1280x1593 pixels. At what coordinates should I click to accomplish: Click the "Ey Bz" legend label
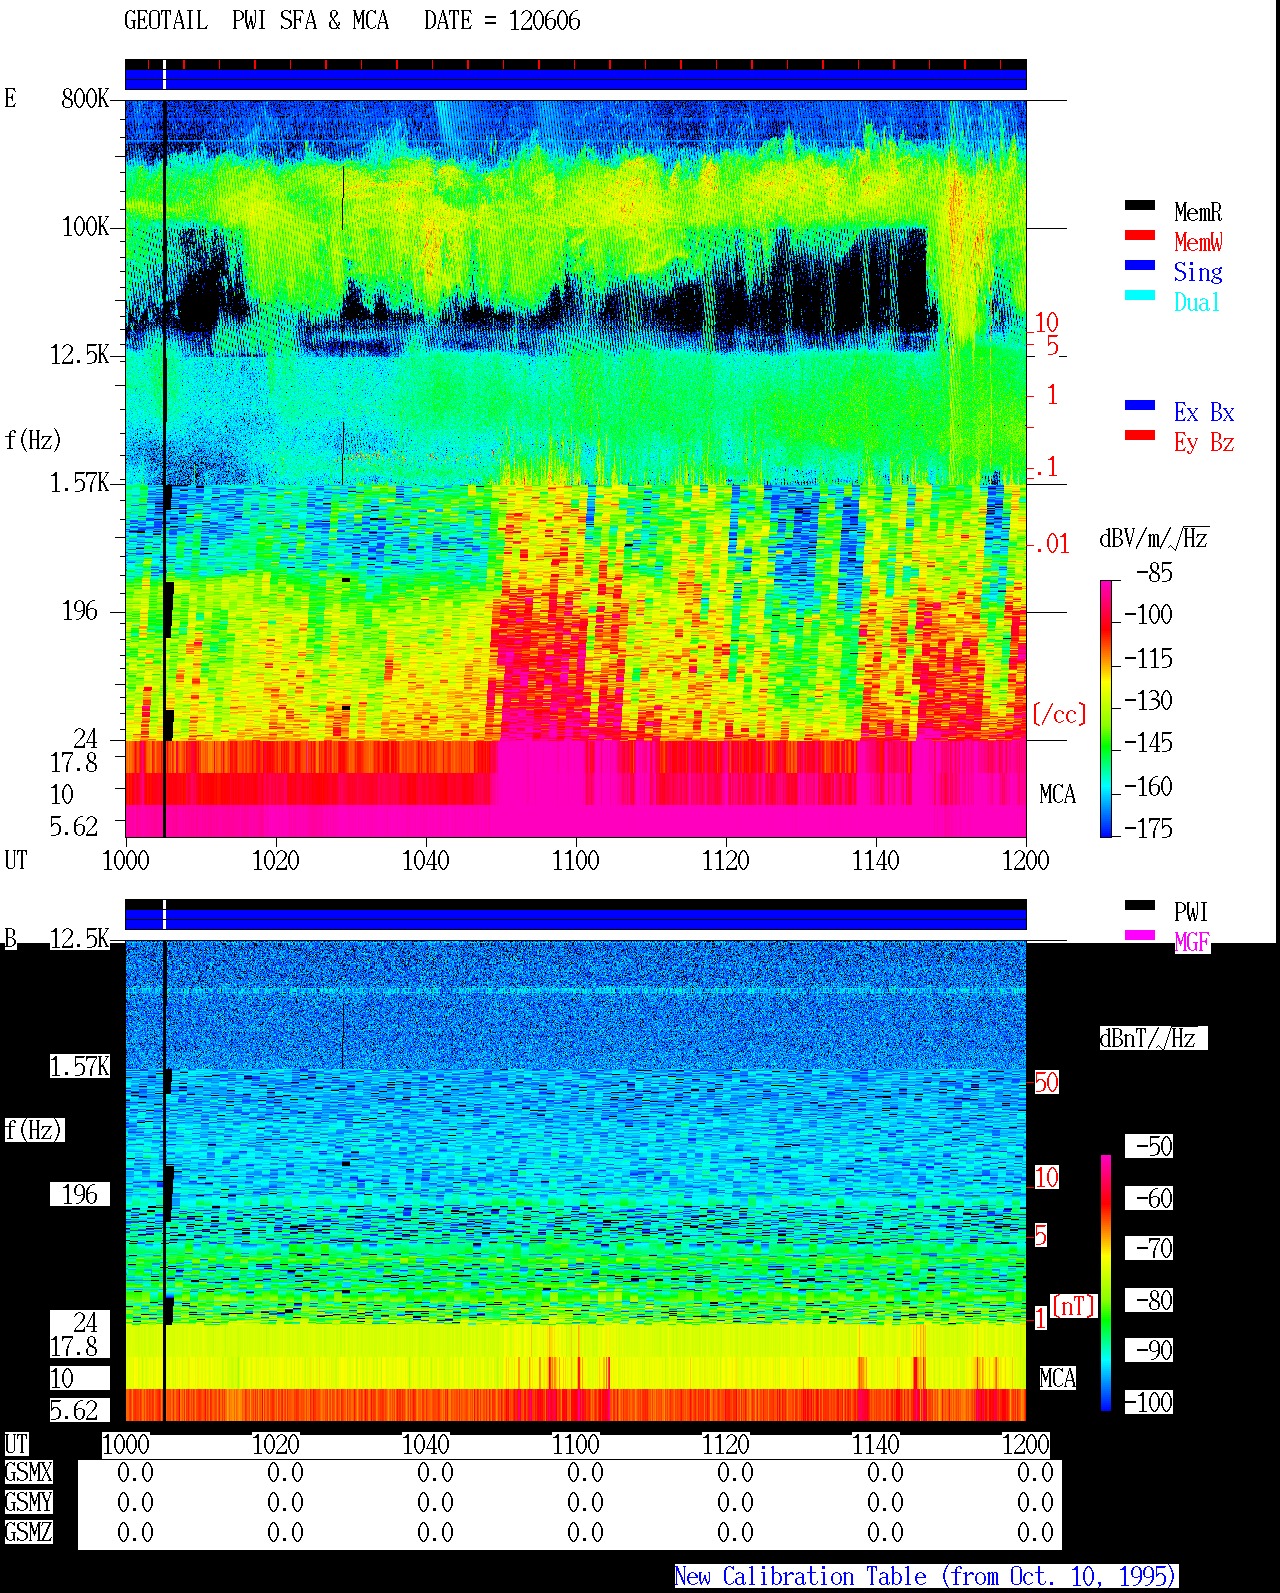[x=1204, y=442]
